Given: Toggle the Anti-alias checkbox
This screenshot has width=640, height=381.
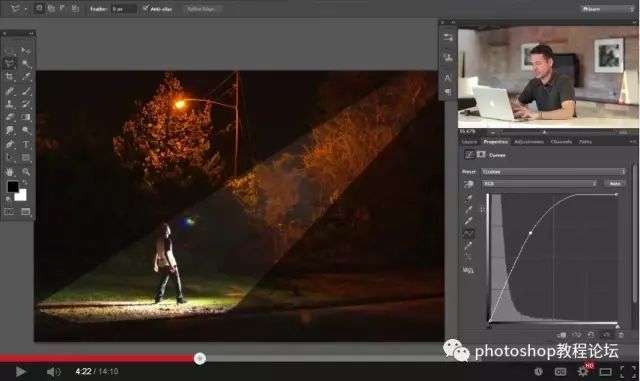Looking at the screenshot, I should (146, 8).
